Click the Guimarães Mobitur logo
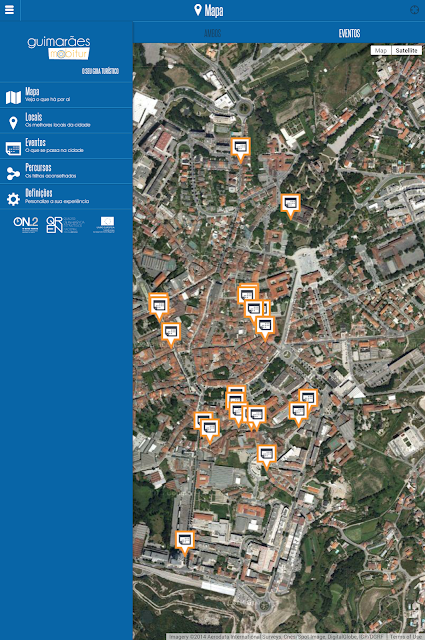The image size is (425, 640). click(59, 48)
